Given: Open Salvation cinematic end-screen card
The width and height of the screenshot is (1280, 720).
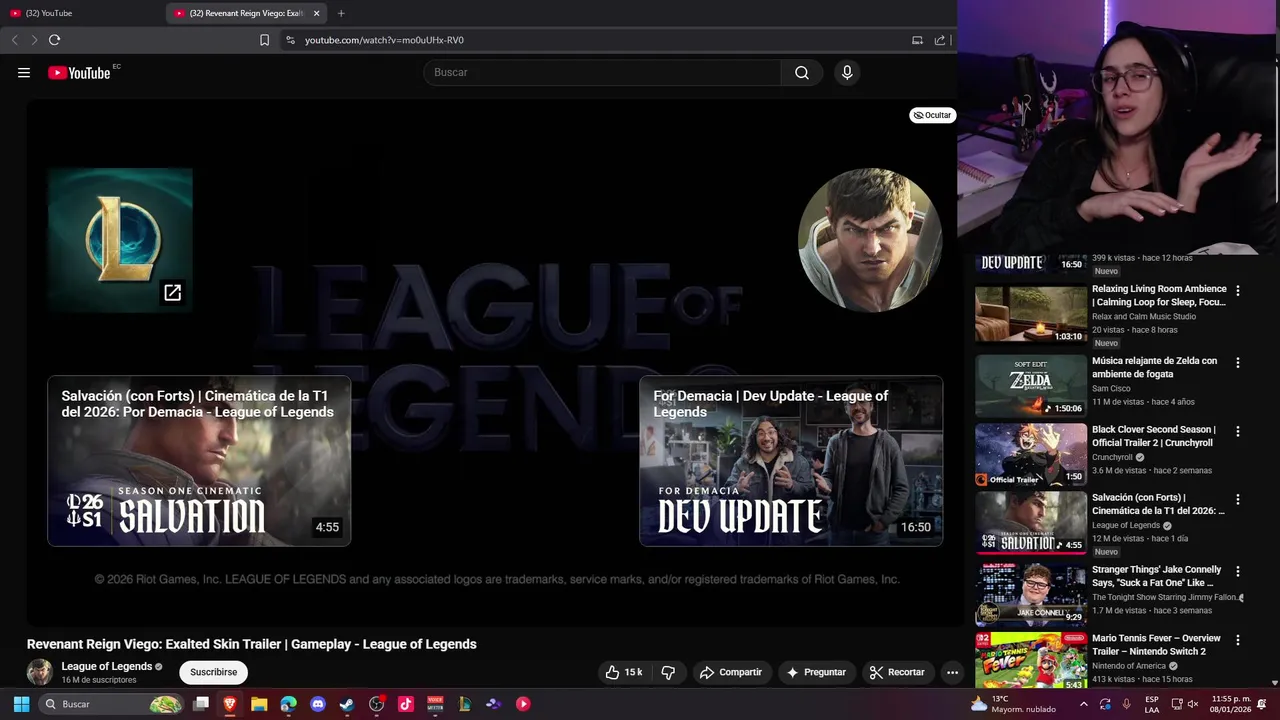Looking at the screenshot, I should (x=199, y=461).
